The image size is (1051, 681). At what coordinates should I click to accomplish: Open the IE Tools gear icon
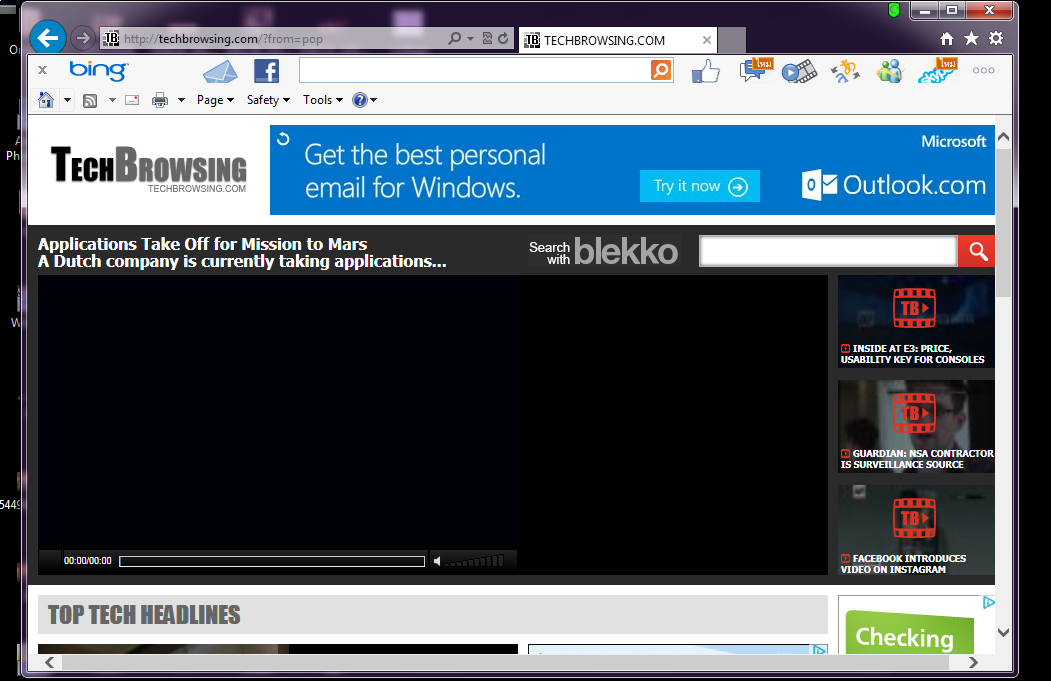click(x=996, y=39)
